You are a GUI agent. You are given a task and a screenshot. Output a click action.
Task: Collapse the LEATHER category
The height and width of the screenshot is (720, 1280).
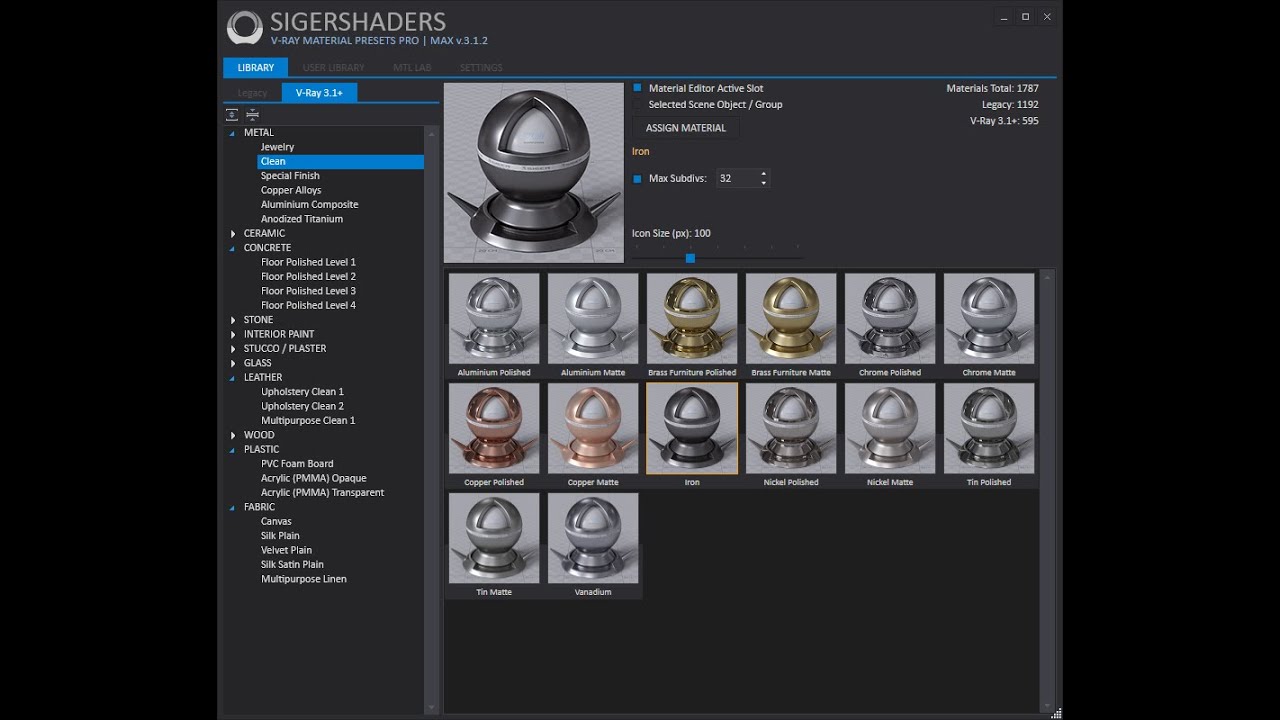click(x=232, y=377)
